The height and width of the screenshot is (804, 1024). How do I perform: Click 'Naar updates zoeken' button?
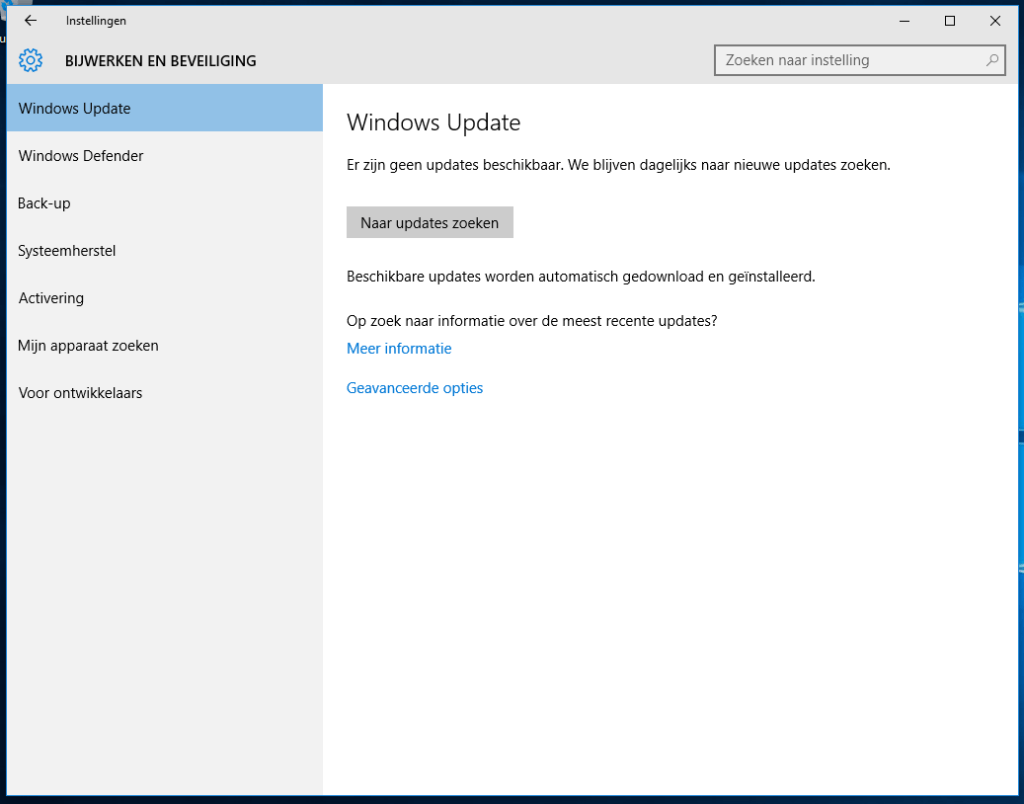(x=430, y=223)
